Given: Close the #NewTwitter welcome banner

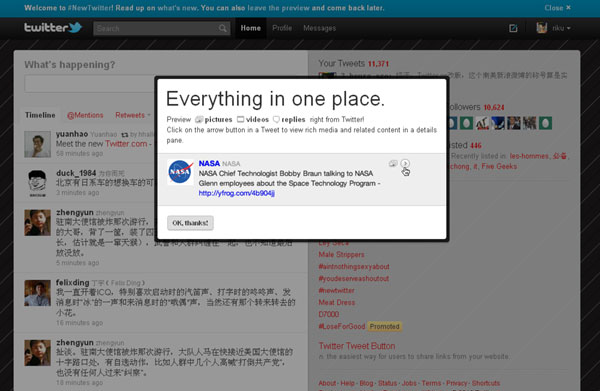Looking at the screenshot, I should tap(558, 8).
